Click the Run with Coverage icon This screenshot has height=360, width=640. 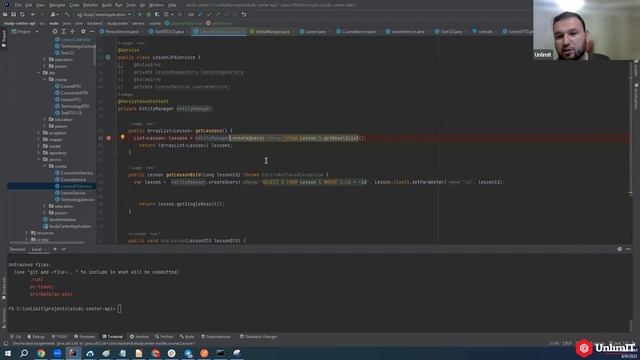point(157,14)
